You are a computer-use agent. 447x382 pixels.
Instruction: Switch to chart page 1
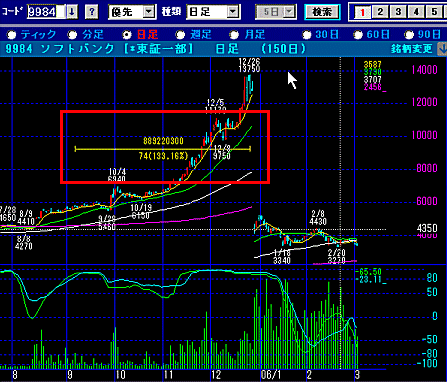(362, 12)
